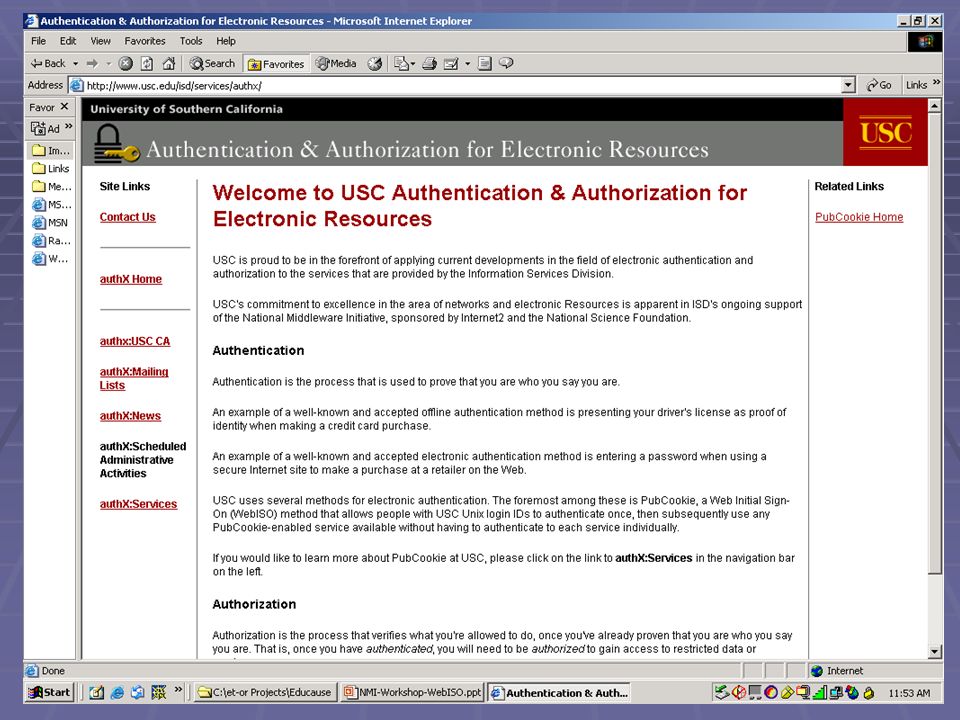Viewport: 960px width, 720px height.
Task: Click the fourth quick launch icon
Action: pyautogui.click(x=159, y=692)
